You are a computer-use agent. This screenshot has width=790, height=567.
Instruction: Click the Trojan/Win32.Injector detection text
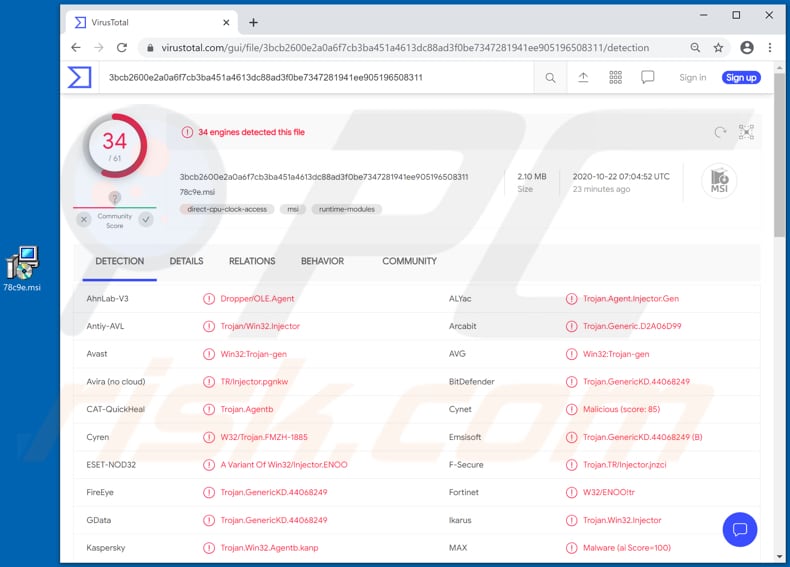[x=260, y=327]
